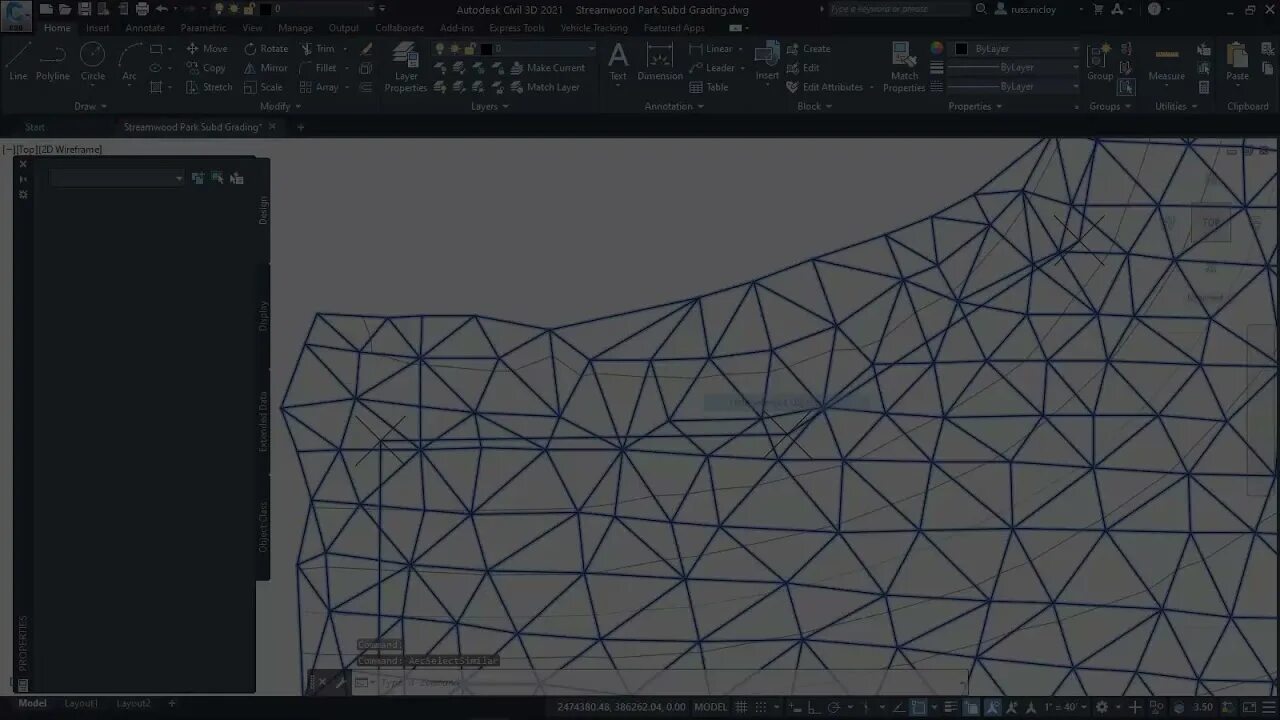Activate the Array command
The image size is (1280, 720).
click(x=320, y=87)
